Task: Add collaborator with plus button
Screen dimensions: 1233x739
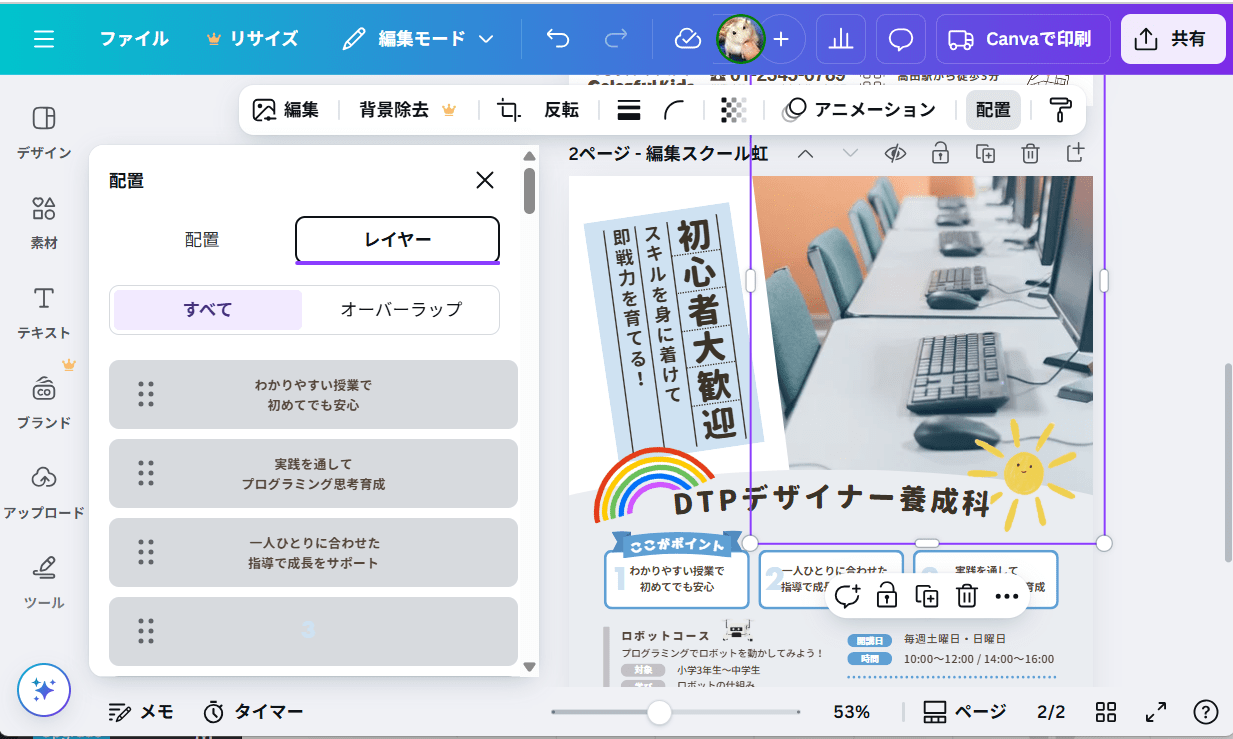Action: (781, 39)
